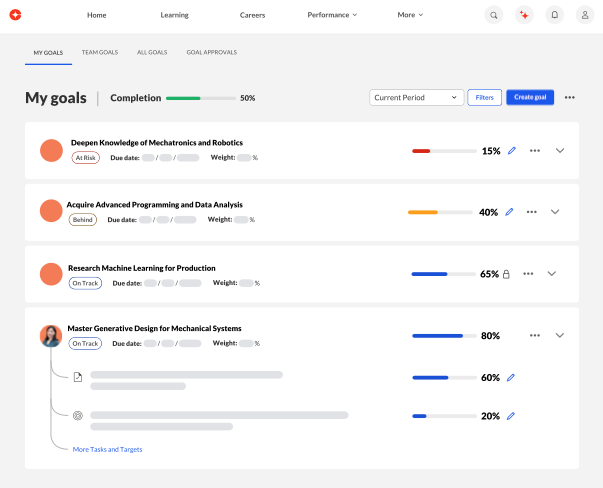The height and width of the screenshot is (488, 603).
Task: Open the Current Period dropdown
Action: coord(416,98)
